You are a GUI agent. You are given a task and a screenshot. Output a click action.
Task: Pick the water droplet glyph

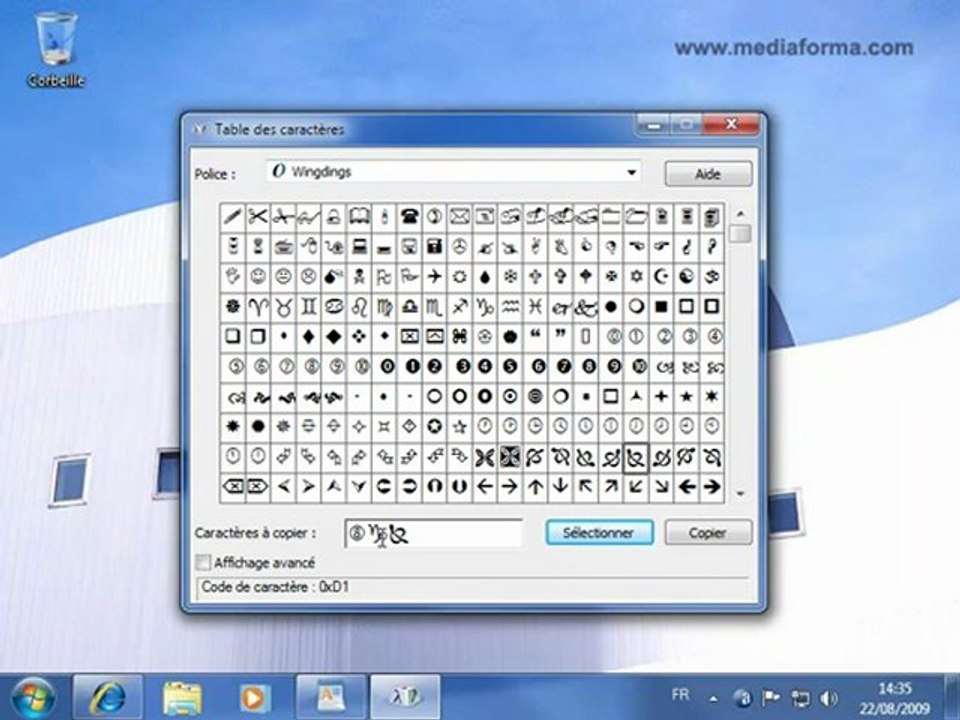click(485, 277)
